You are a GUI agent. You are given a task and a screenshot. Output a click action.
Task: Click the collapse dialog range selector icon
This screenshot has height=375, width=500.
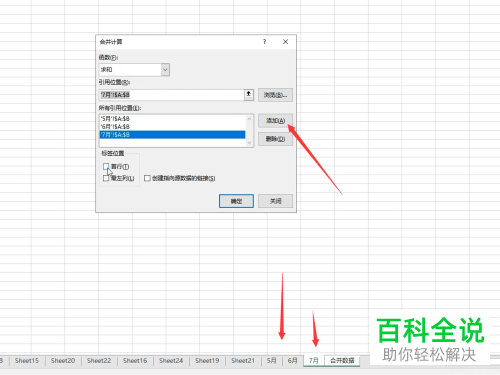pos(249,95)
